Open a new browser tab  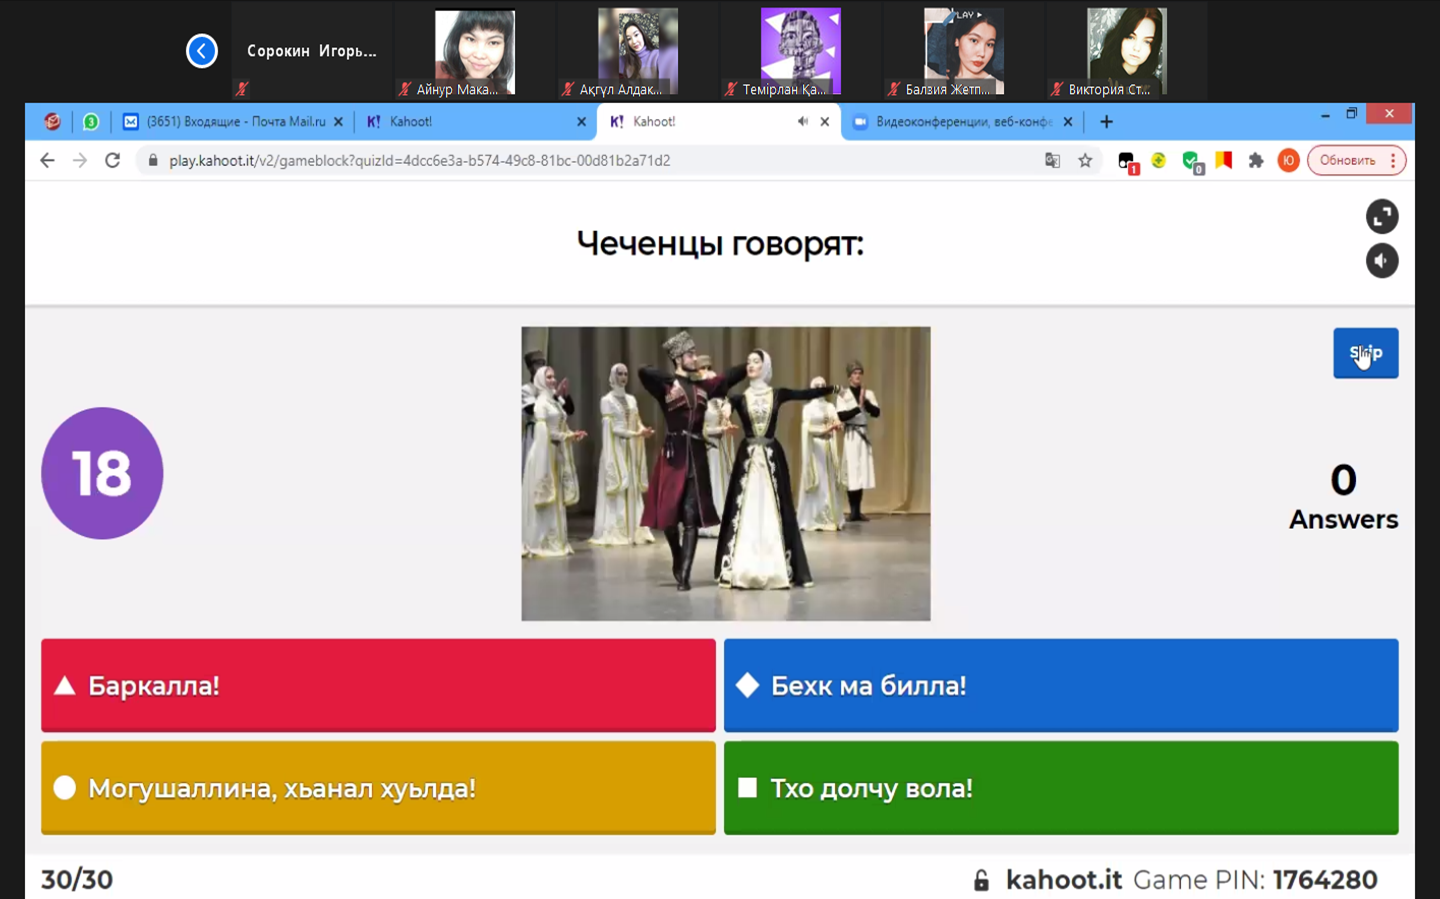click(1106, 122)
